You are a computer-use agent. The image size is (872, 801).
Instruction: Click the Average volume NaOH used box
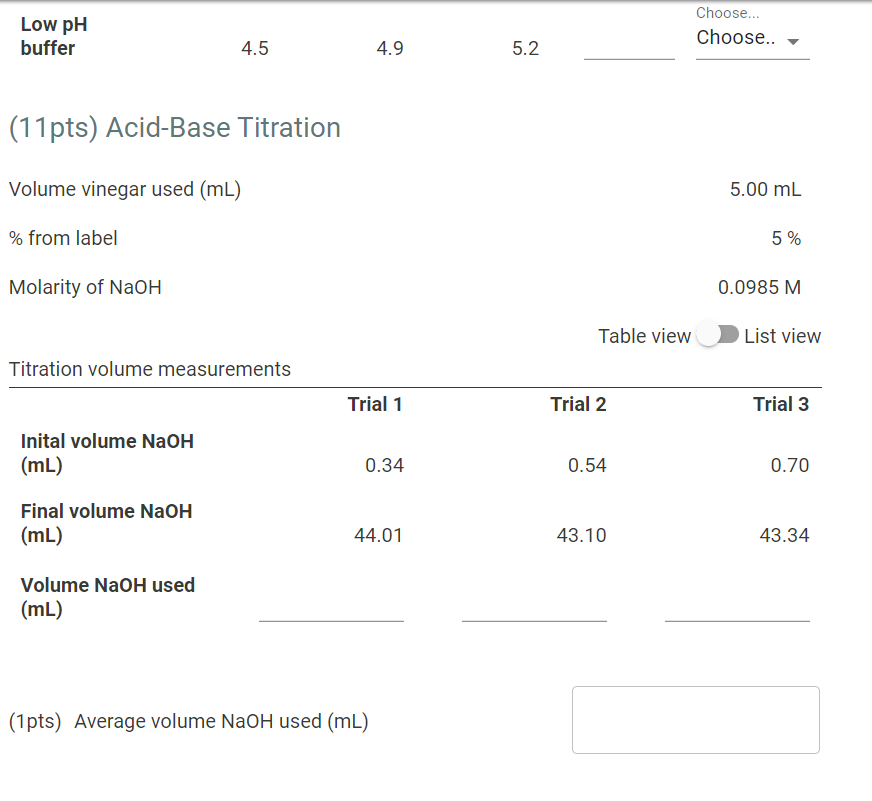point(695,719)
